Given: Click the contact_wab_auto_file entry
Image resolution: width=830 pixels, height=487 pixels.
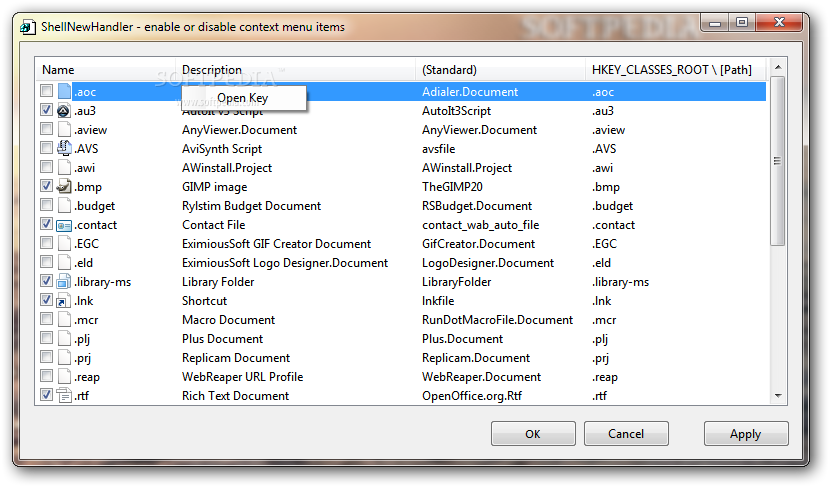Looking at the screenshot, I should point(481,225).
